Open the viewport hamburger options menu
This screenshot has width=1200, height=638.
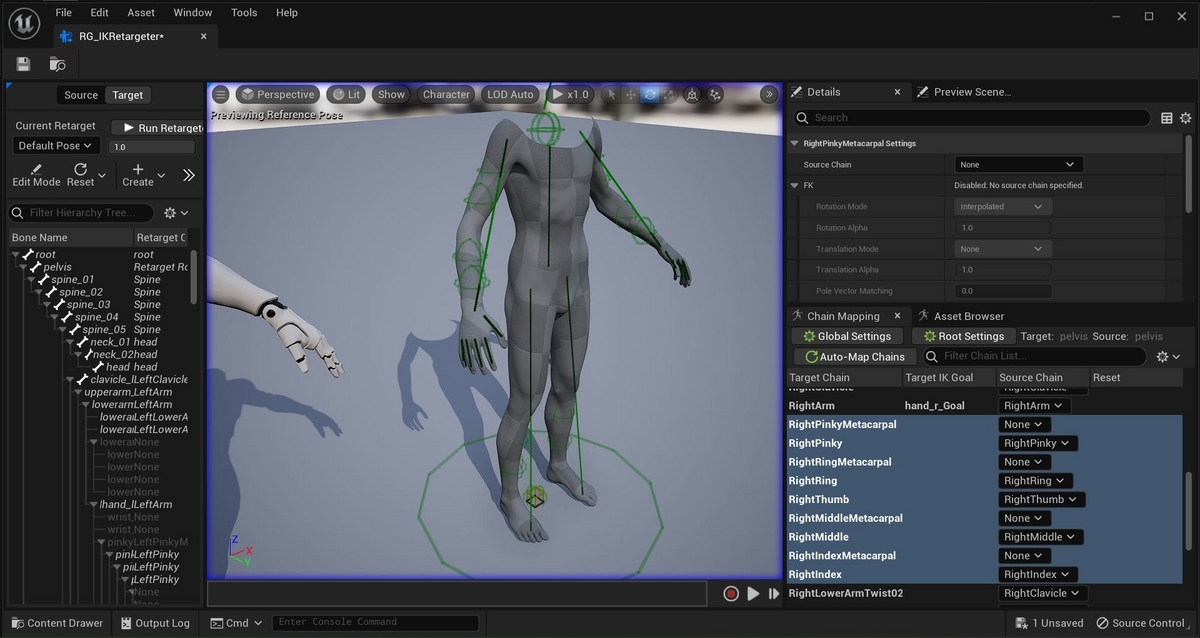point(221,95)
